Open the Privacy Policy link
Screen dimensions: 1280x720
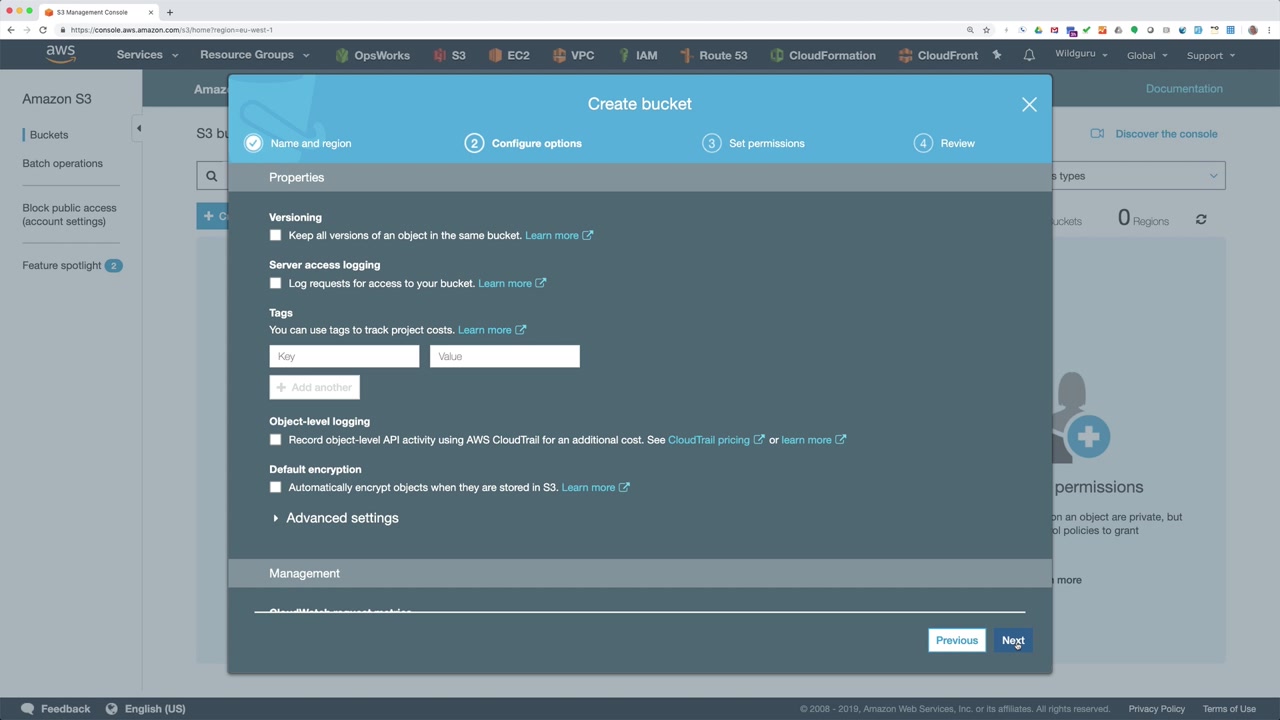tap(1157, 709)
